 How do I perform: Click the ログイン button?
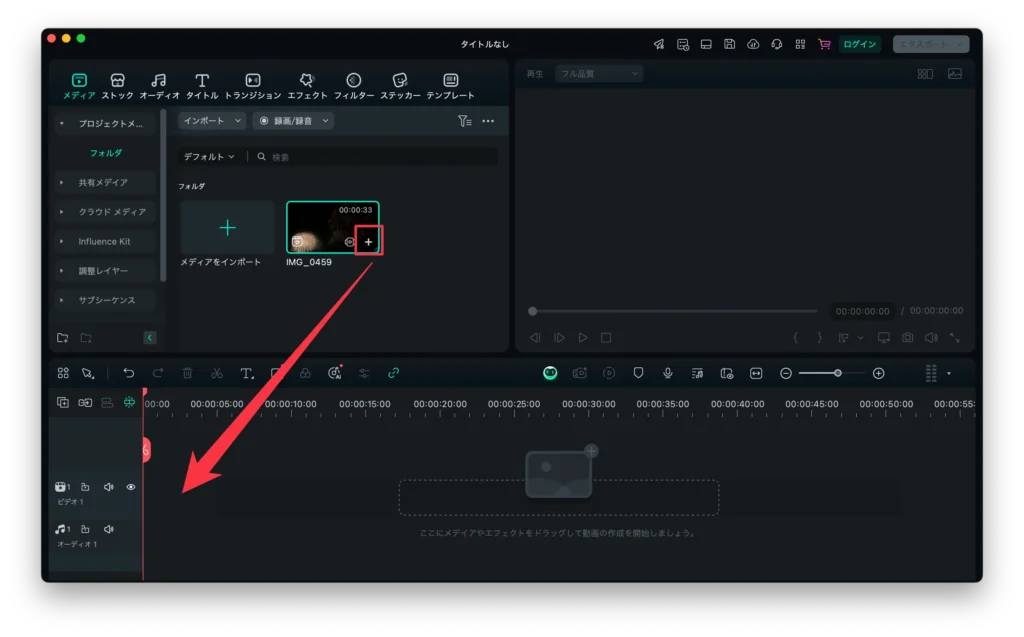click(x=859, y=44)
